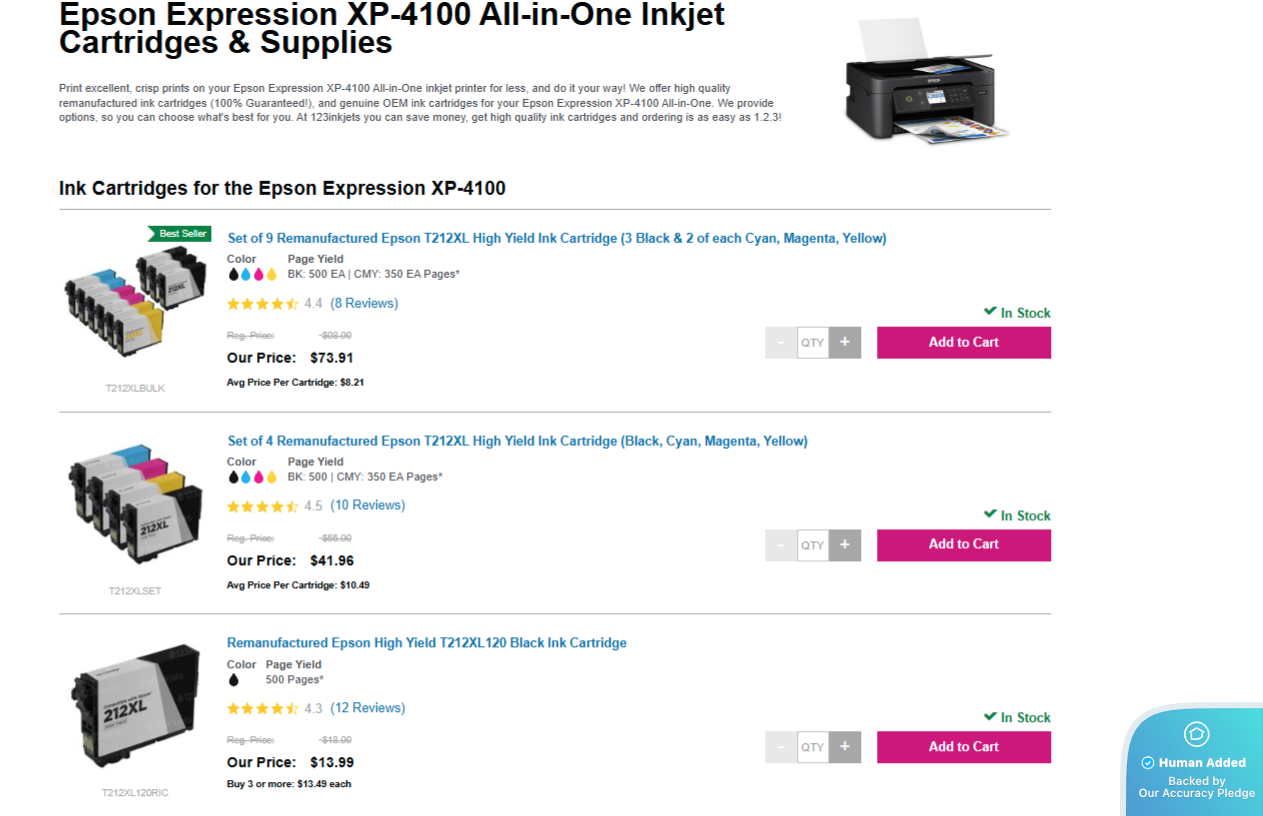This screenshot has height=816, width=1263.
Task: Click the Human Added accuracy pledge badge
Action: [x=1196, y=762]
